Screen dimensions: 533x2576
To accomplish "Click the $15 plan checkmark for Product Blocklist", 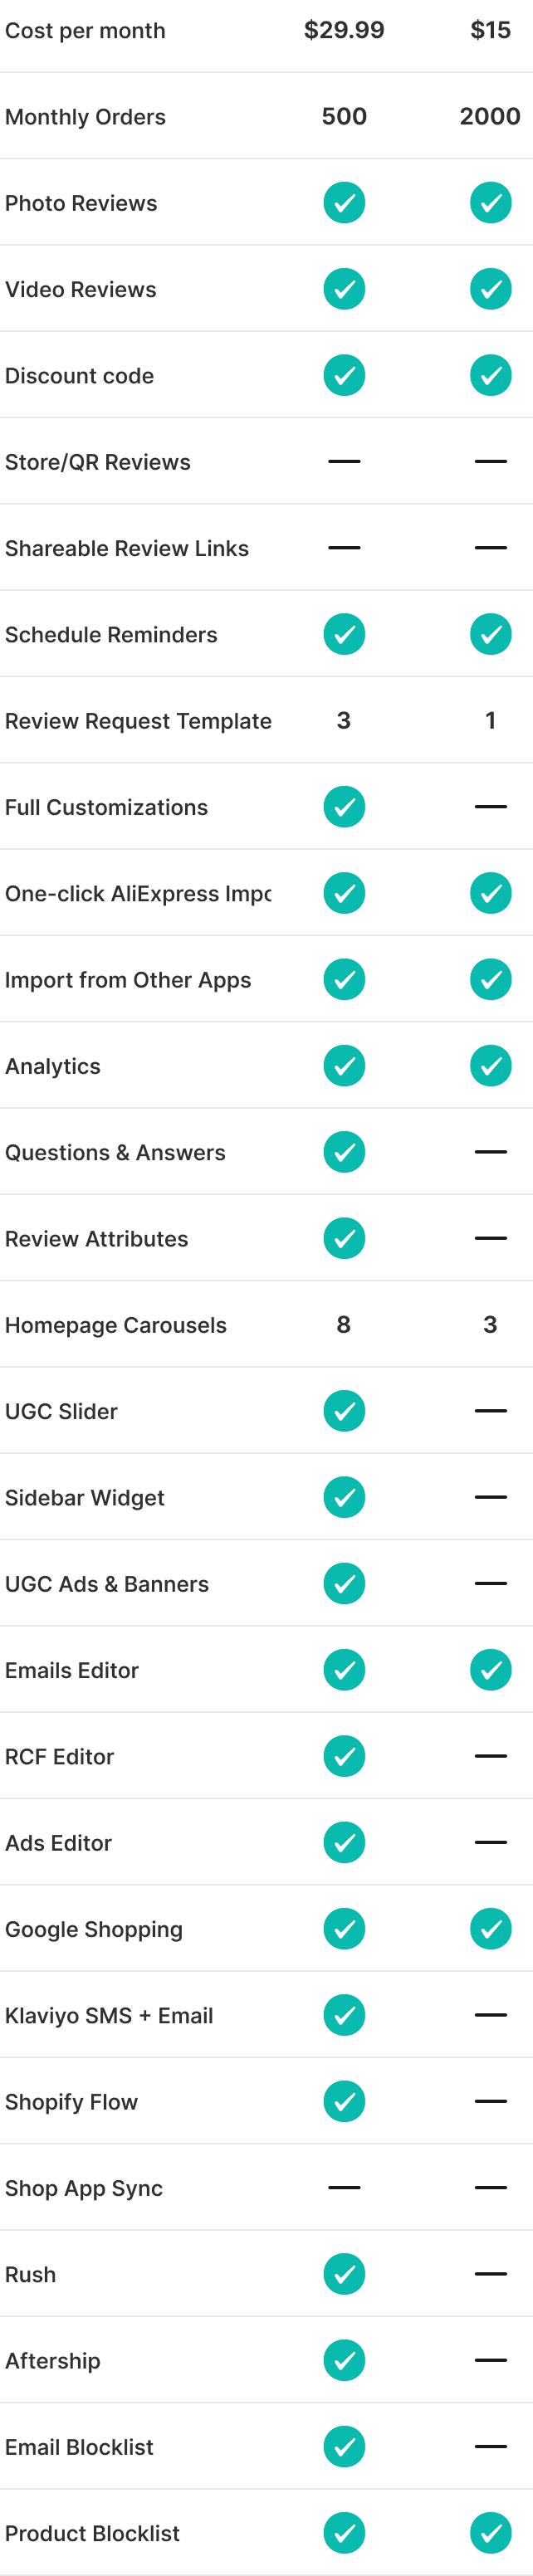I will [490, 2533].
